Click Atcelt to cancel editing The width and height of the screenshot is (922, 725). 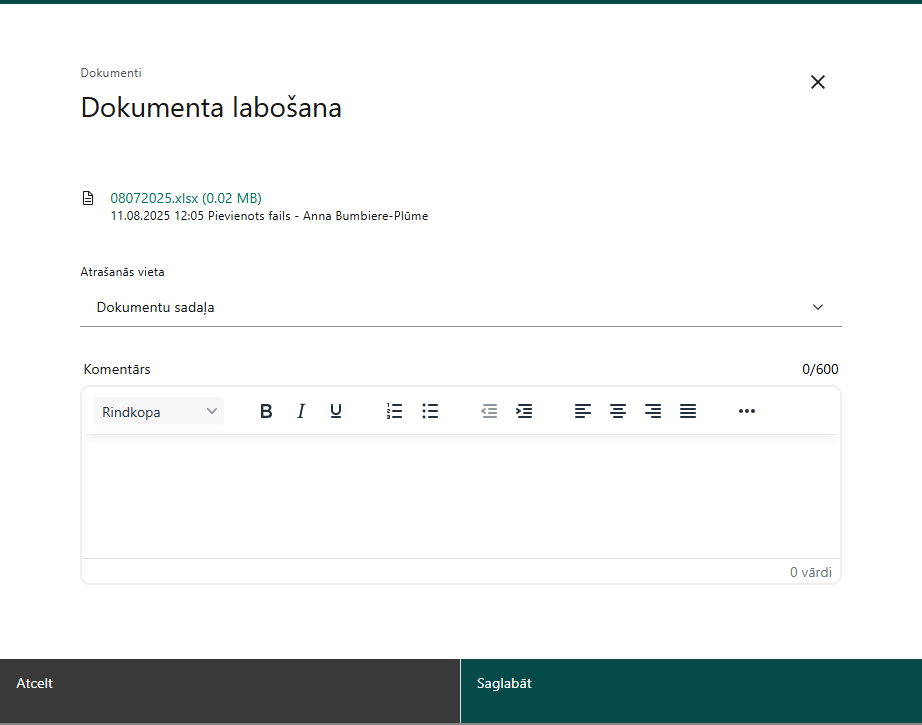230,691
